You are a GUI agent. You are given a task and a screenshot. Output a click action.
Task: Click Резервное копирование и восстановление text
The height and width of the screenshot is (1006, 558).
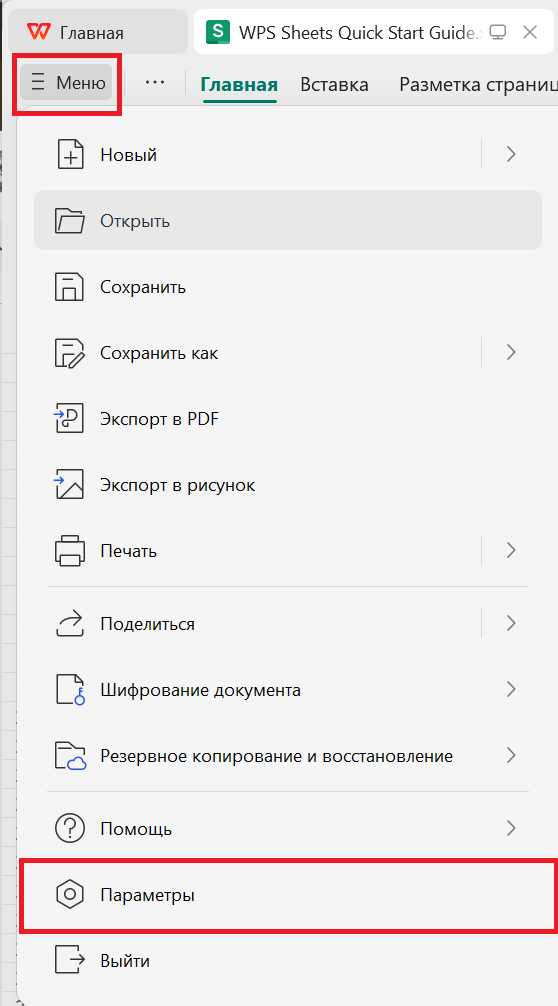[276, 756]
